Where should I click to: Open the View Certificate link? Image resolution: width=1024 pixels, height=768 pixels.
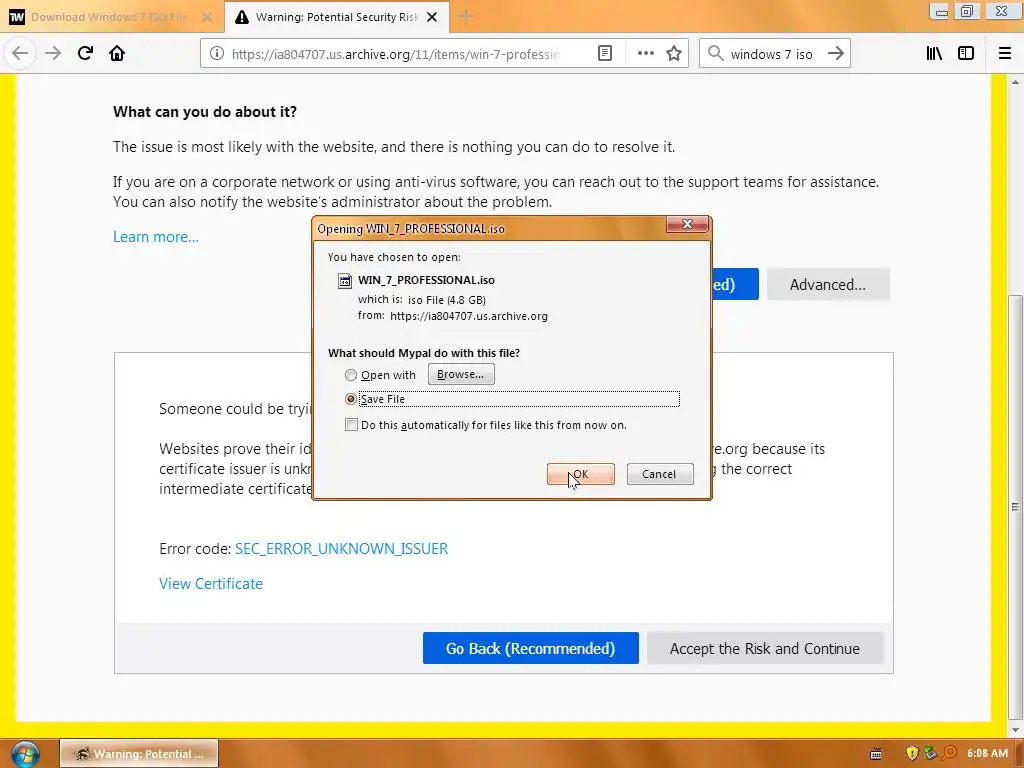211,584
